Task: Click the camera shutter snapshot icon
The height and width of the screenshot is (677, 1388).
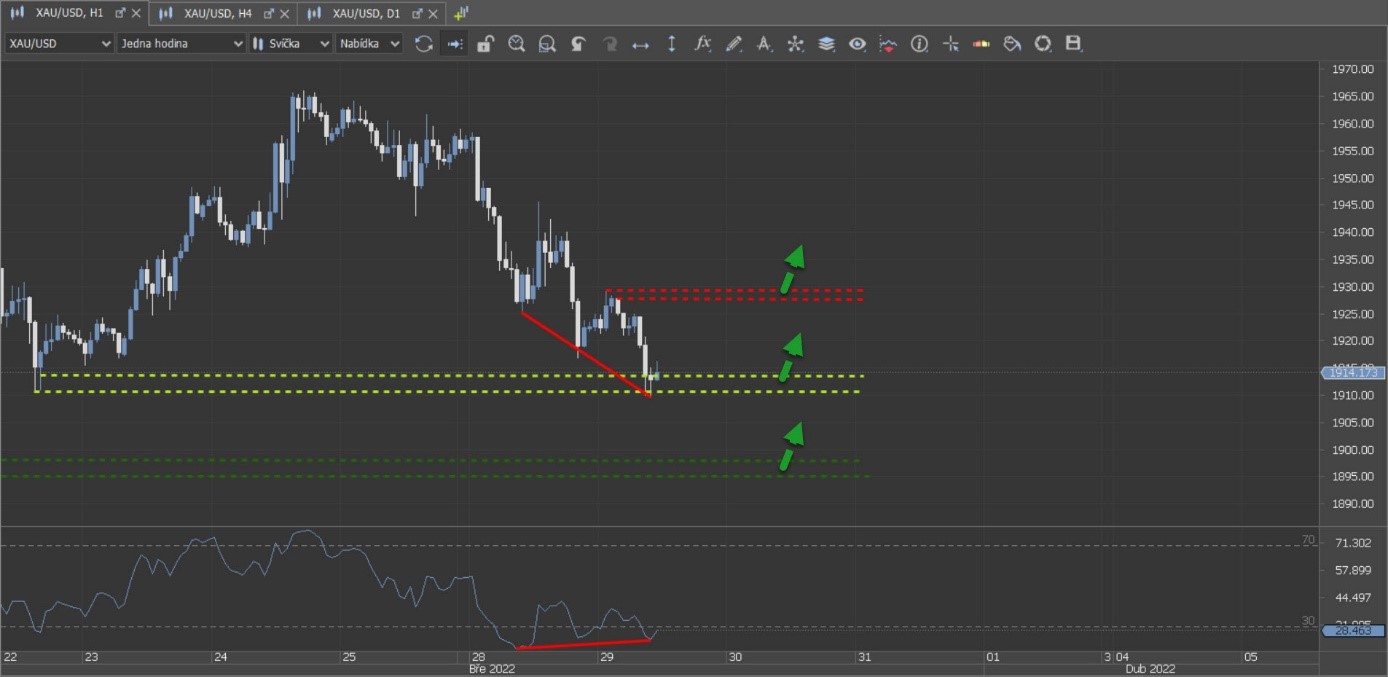Action: [1043, 44]
